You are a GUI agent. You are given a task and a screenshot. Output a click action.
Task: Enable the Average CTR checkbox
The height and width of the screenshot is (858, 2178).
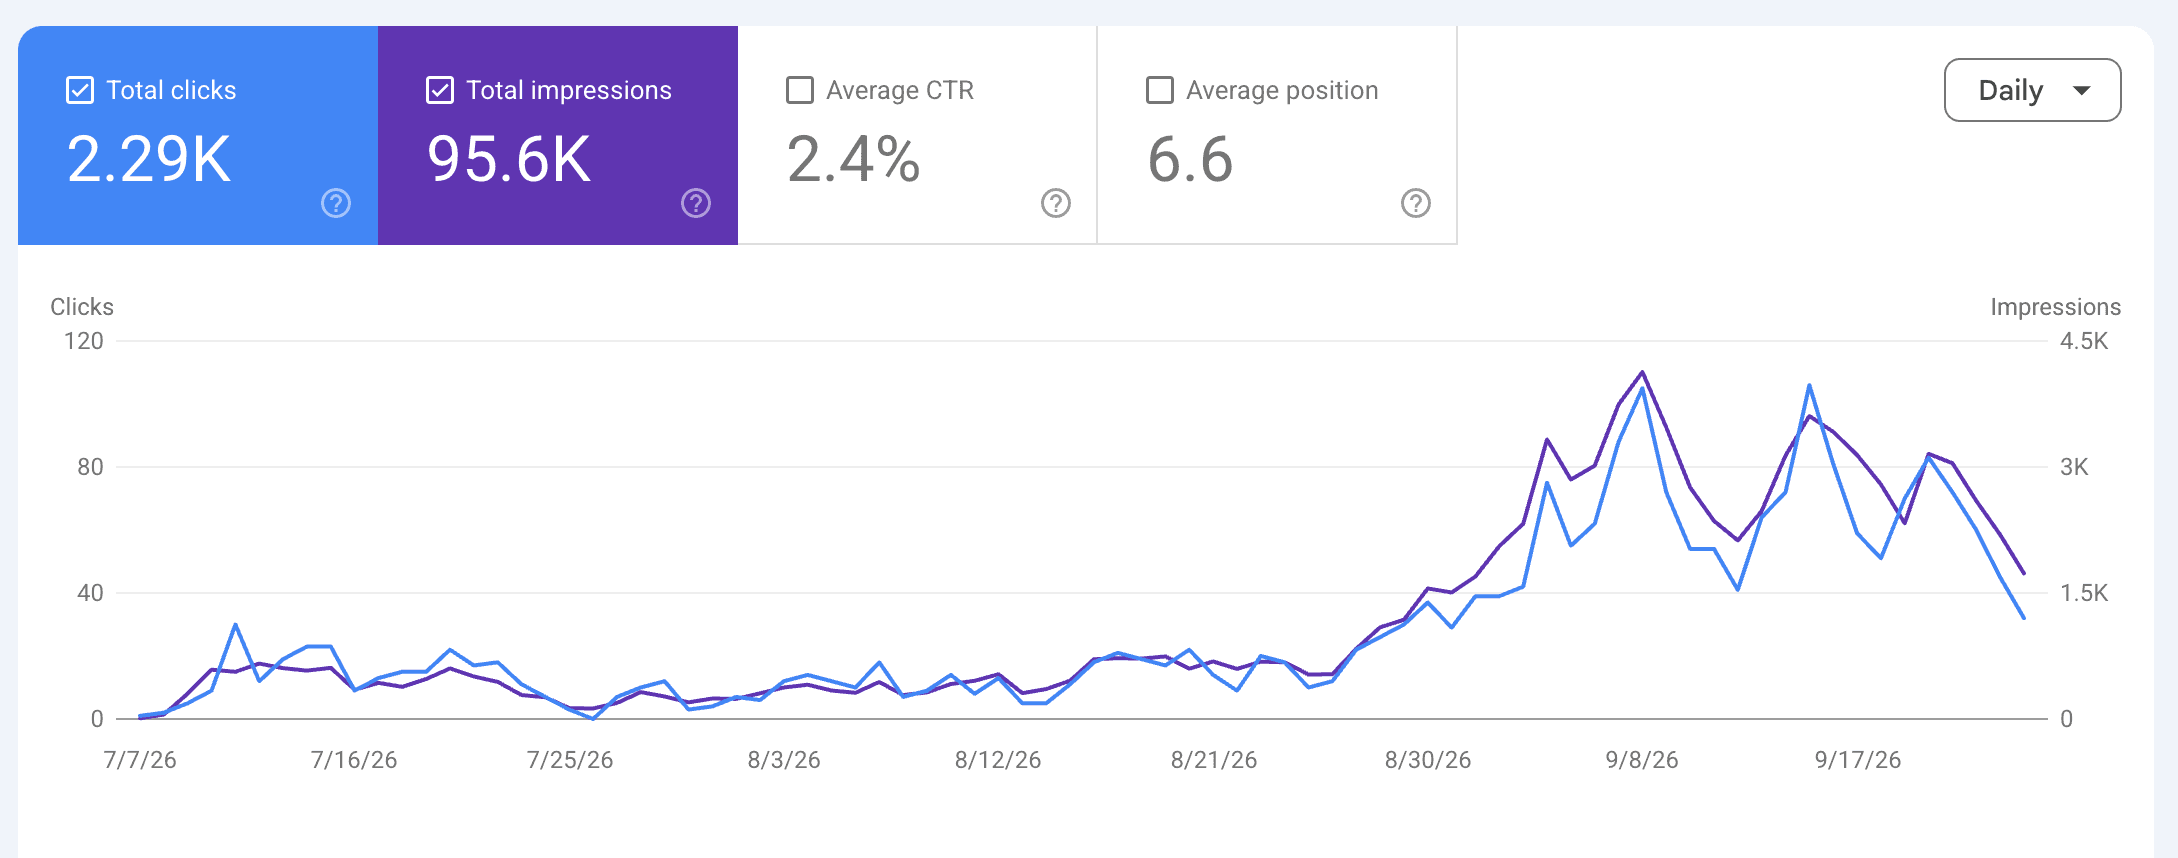(800, 90)
